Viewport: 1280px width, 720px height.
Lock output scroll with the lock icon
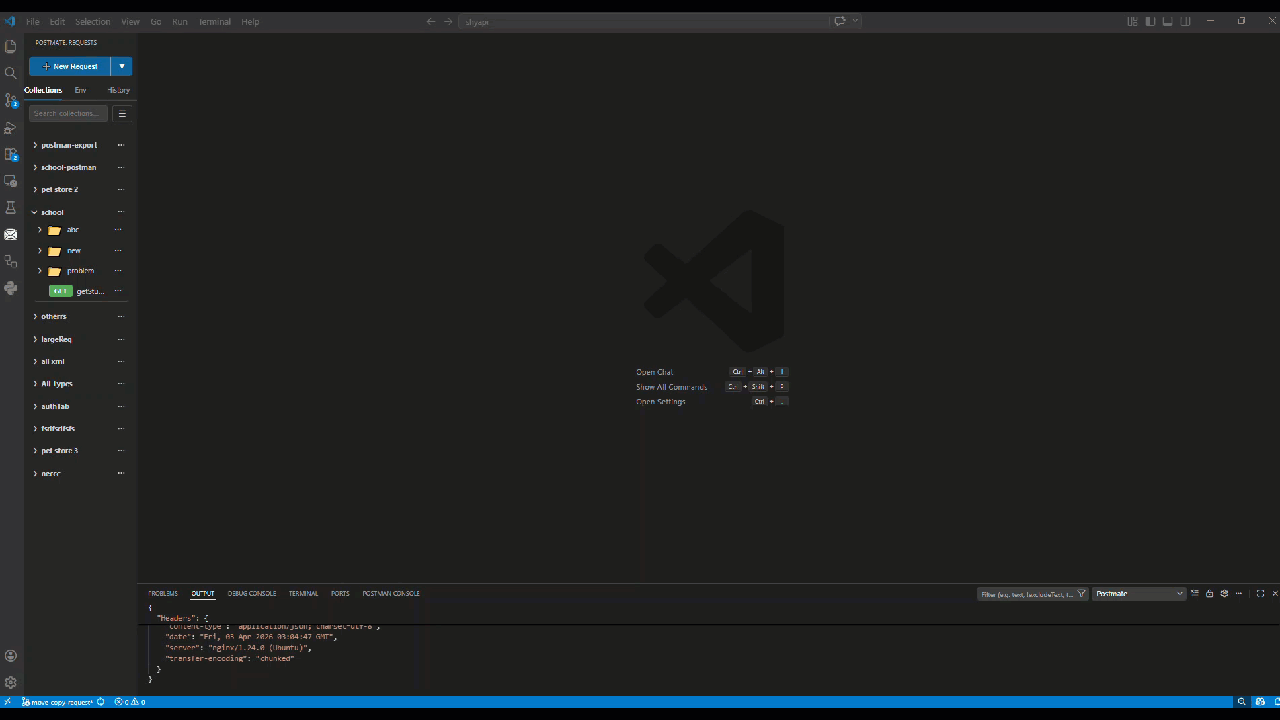(1209, 594)
